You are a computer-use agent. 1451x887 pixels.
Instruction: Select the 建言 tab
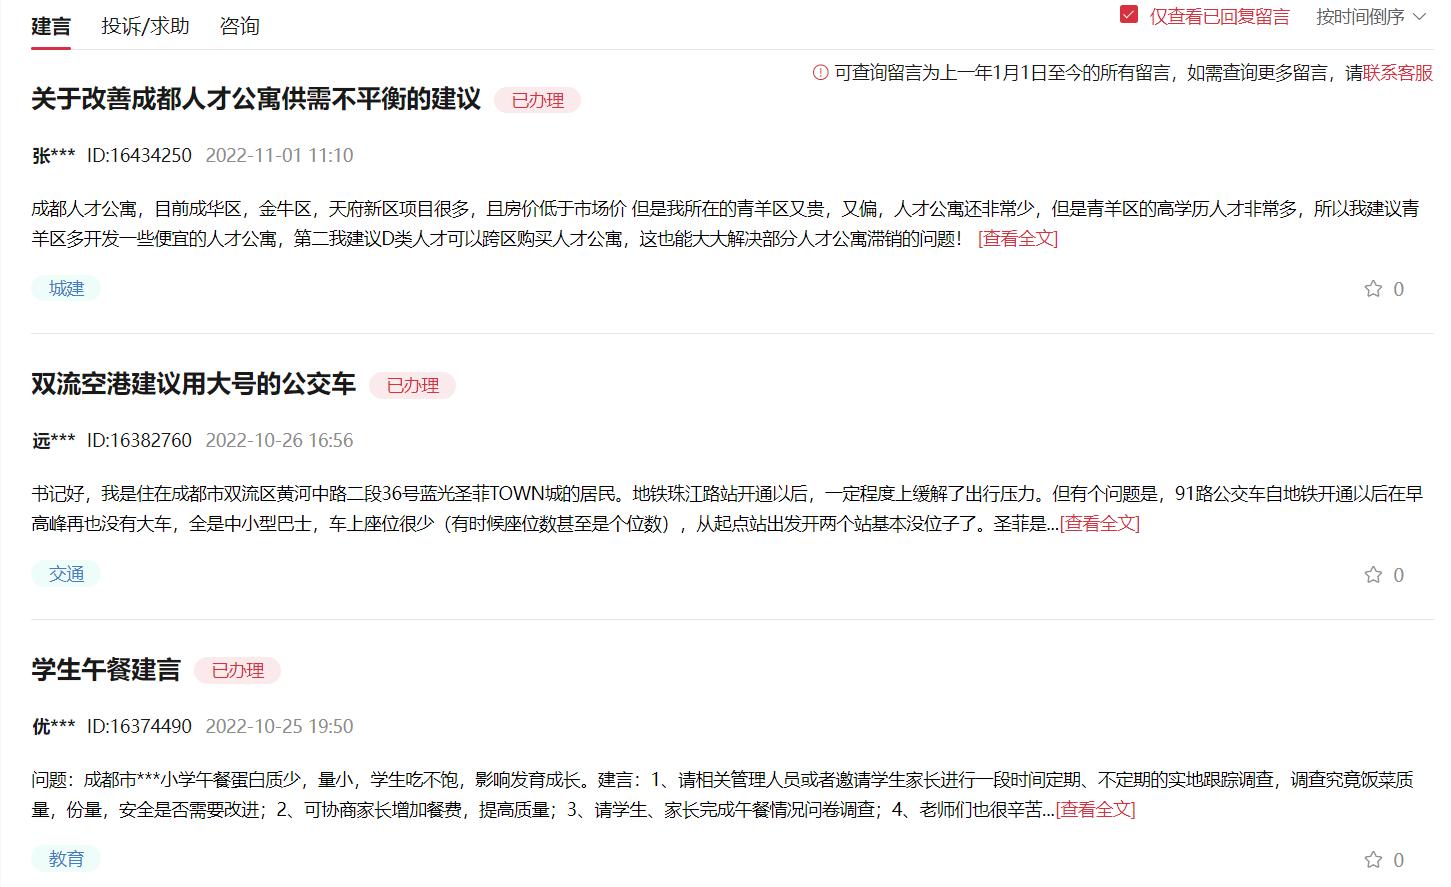click(x=52, y=26)
